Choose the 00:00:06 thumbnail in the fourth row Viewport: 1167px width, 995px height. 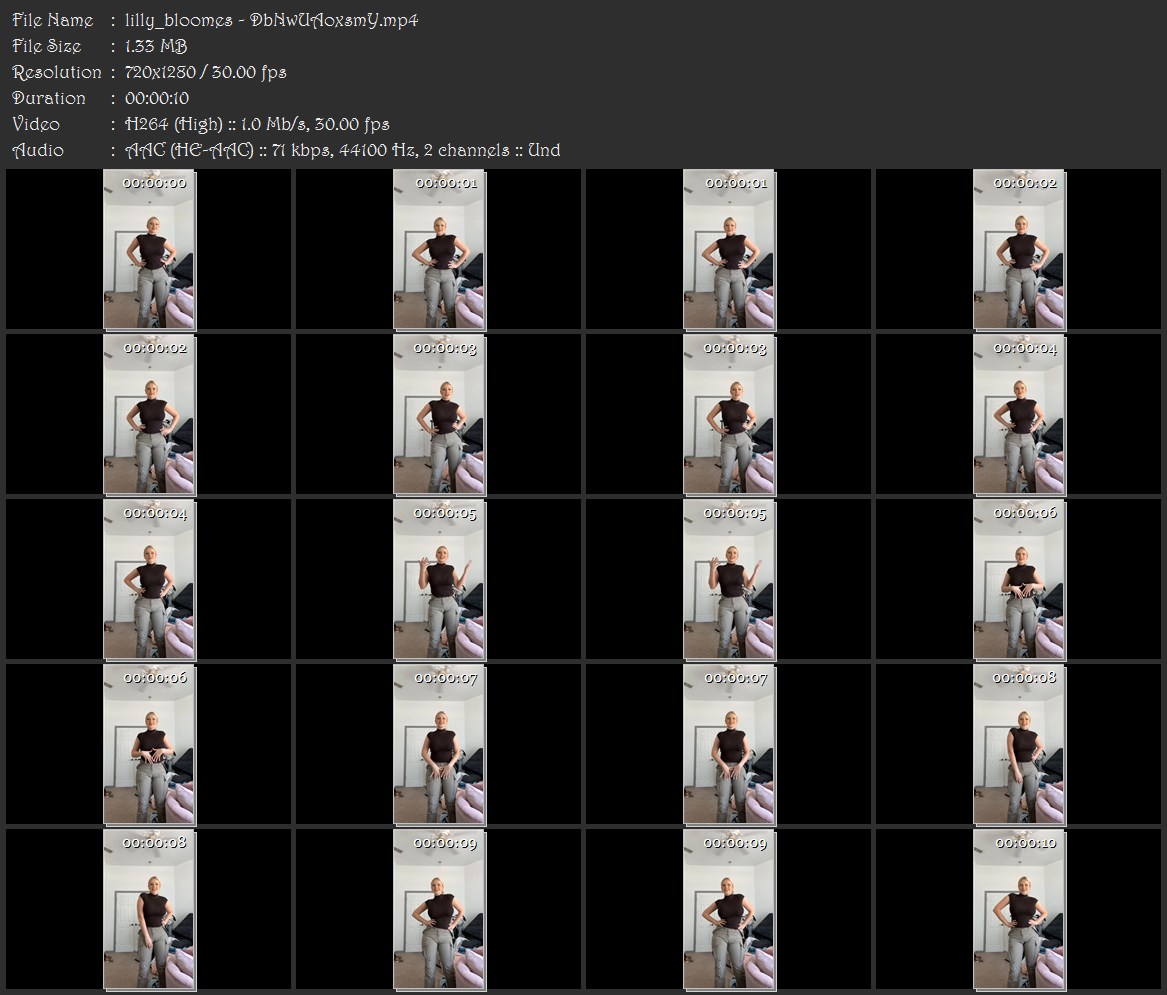pyautogui.click(x=149, y=744)
